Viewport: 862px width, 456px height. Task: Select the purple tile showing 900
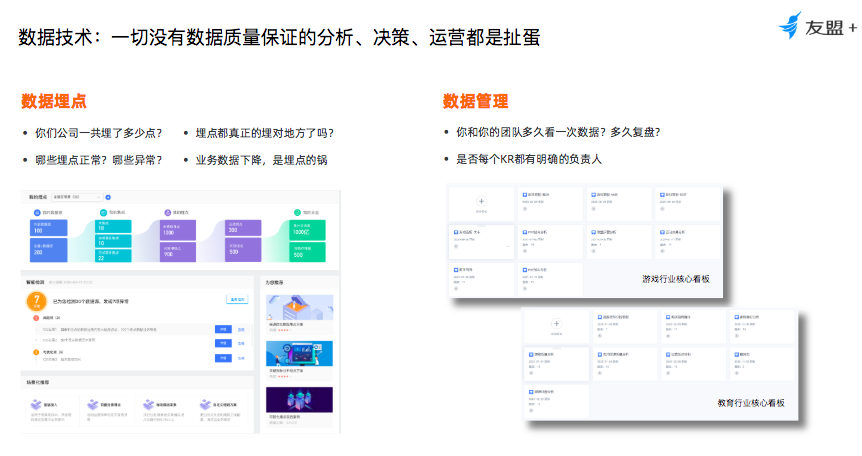coord(178,252)
